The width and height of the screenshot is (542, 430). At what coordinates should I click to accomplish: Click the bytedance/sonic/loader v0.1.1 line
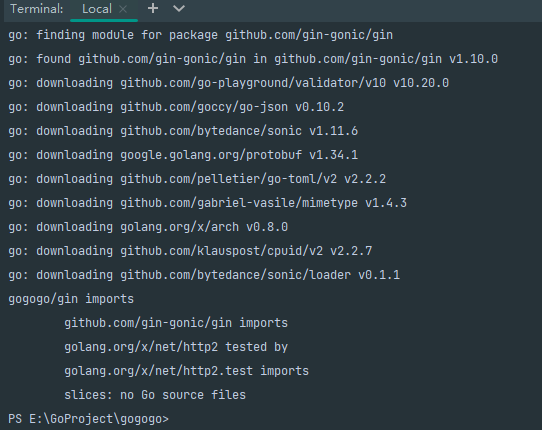point(204,275)
